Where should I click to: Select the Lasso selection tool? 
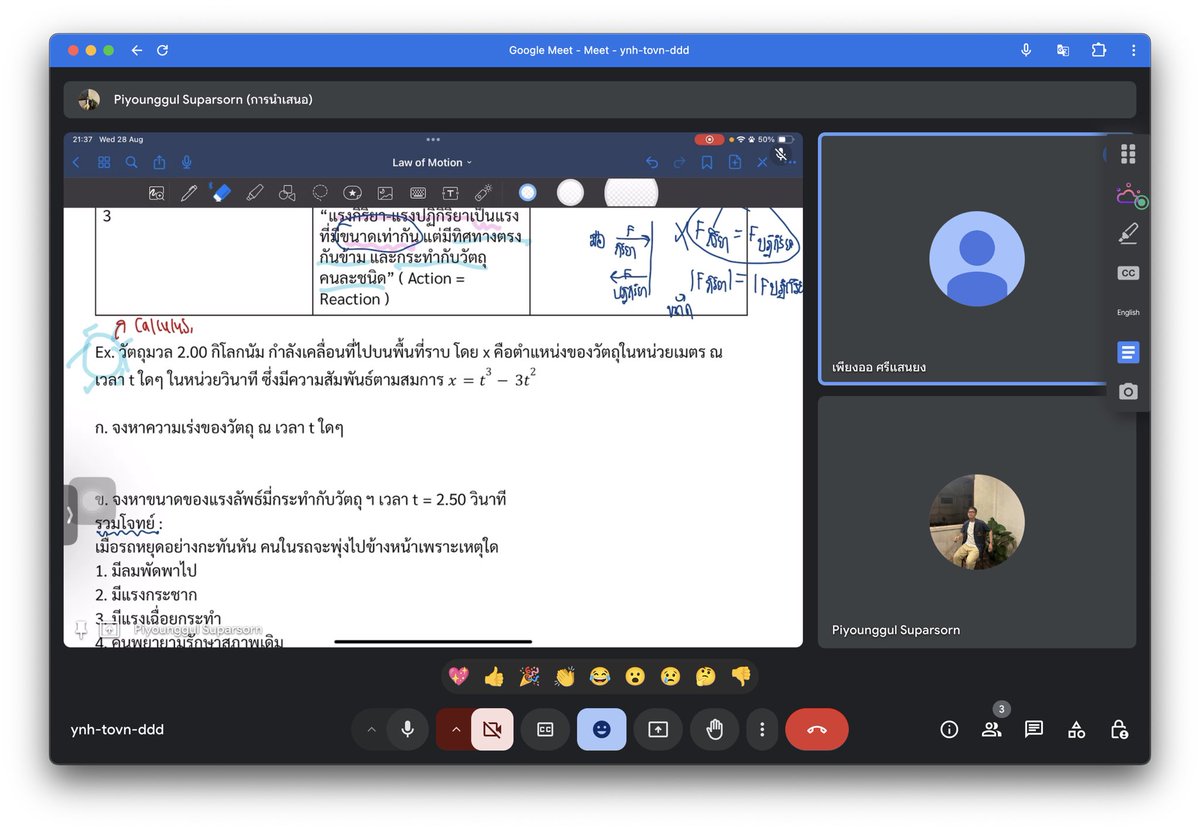coord(320,193)
